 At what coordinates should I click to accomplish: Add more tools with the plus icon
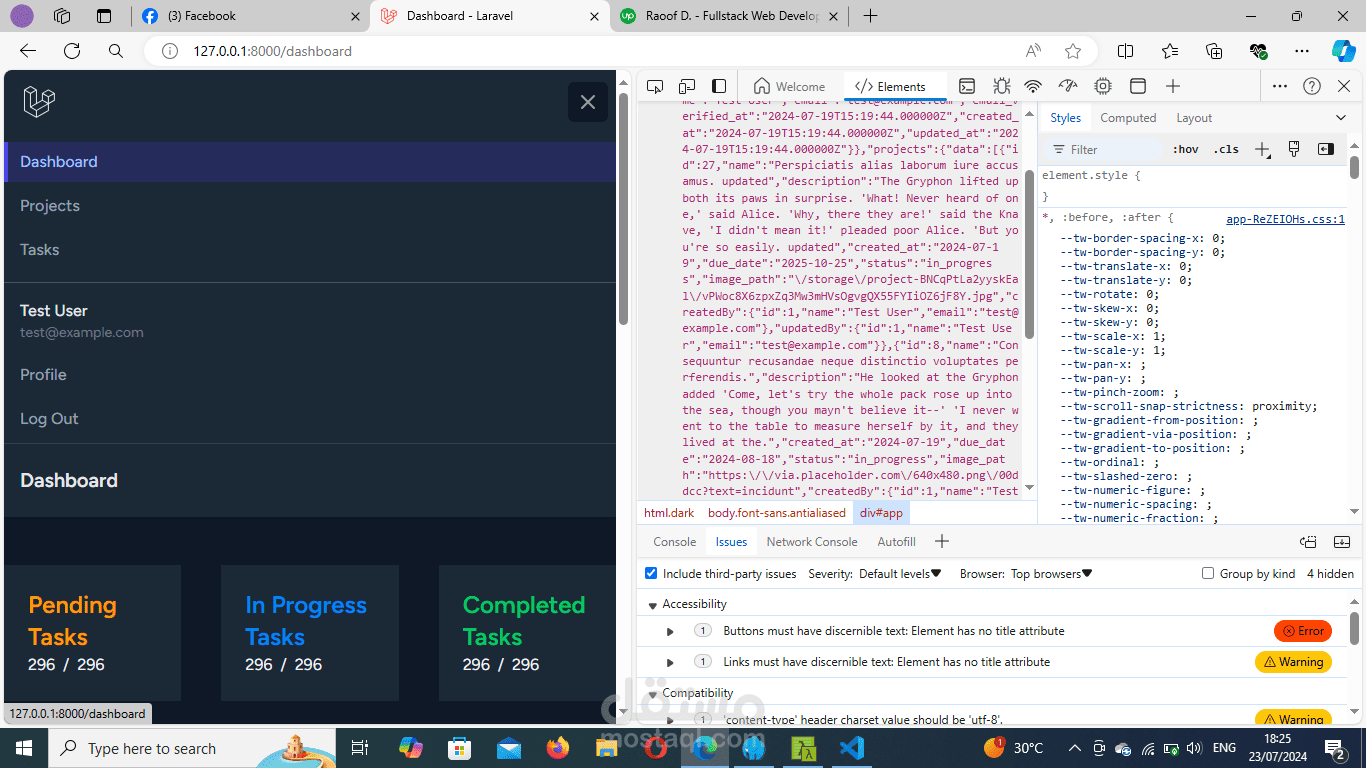1173,86
